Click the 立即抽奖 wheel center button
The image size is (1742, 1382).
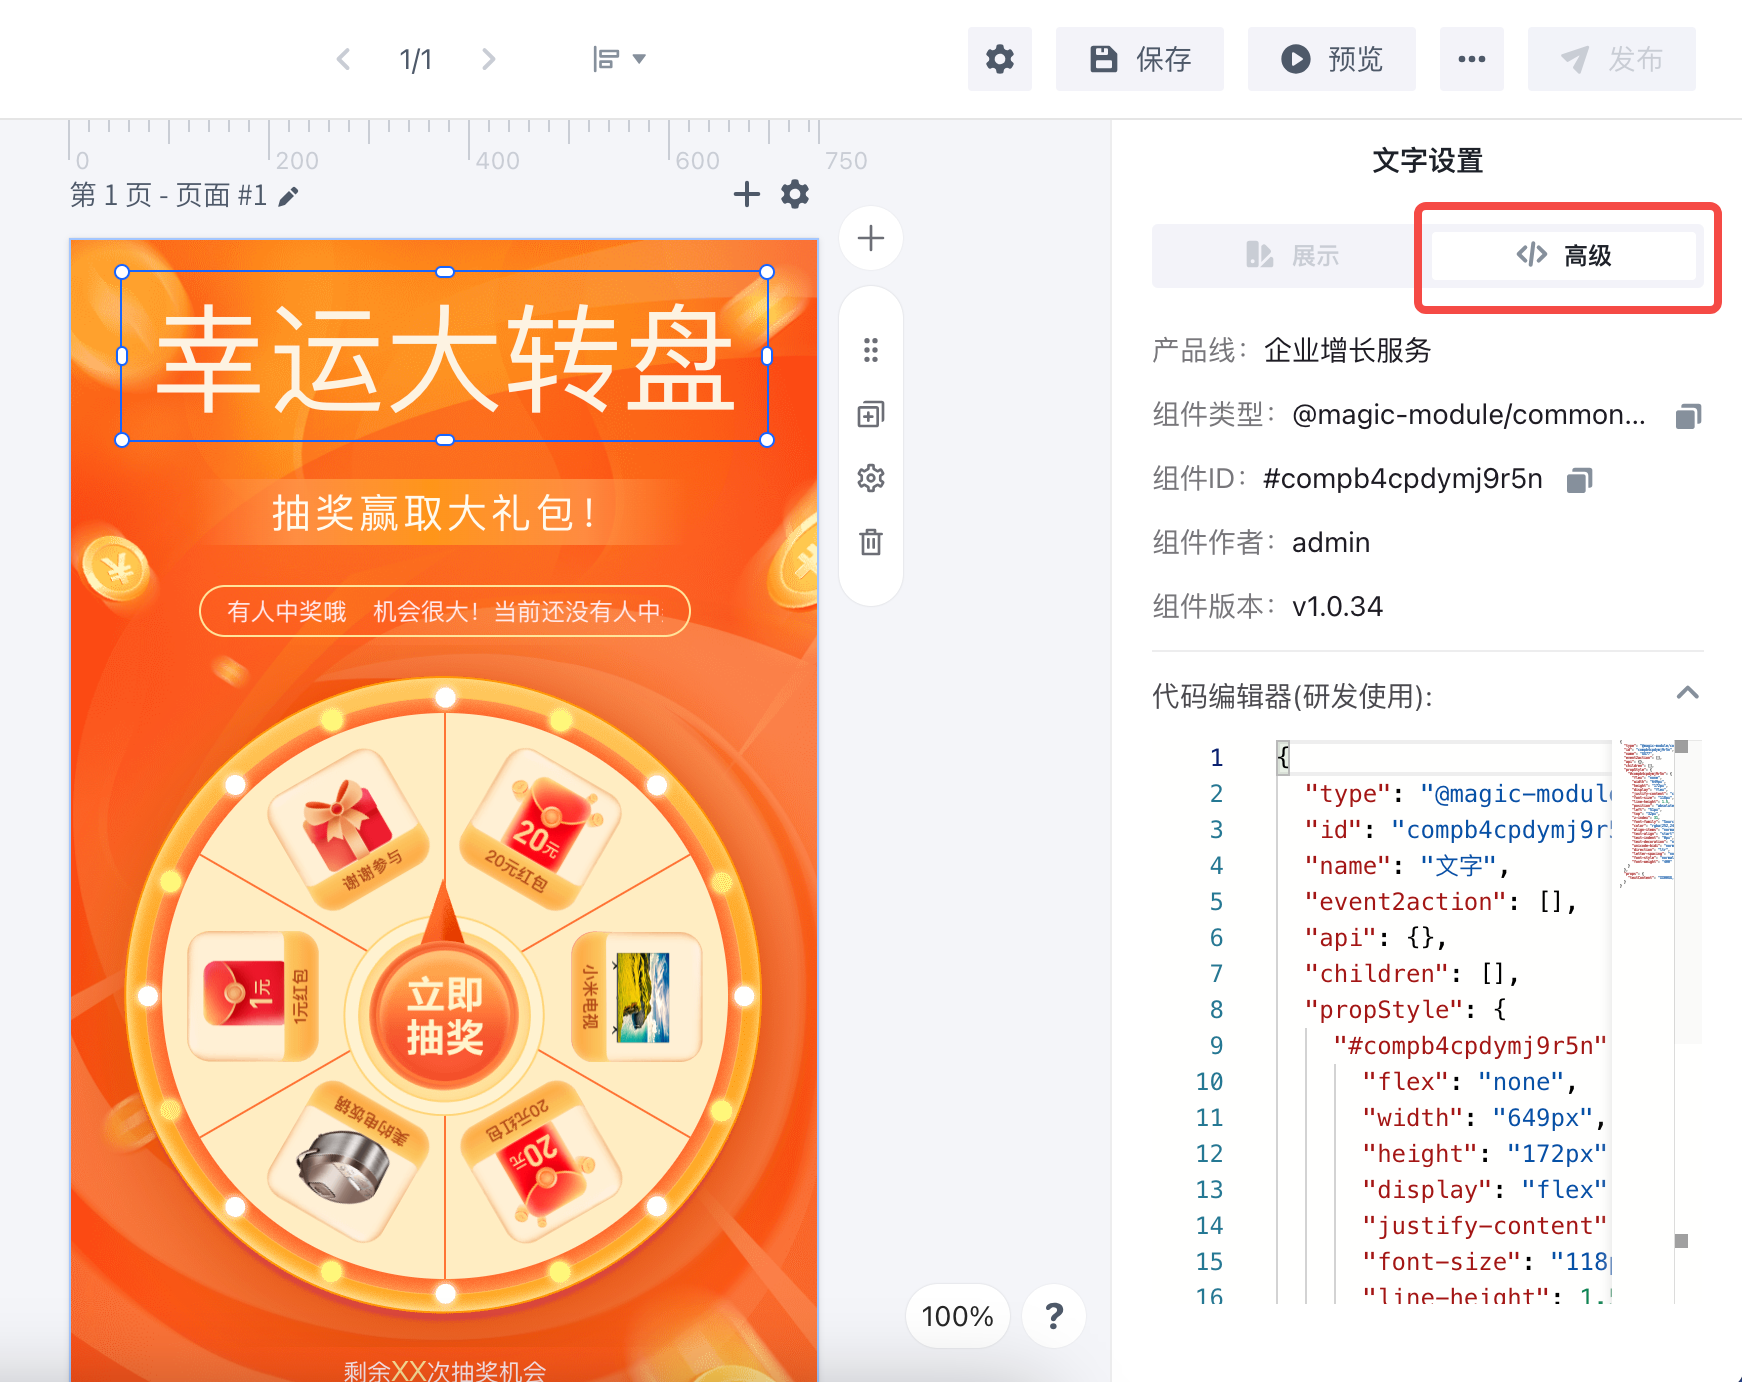(x=445, y=1015)
